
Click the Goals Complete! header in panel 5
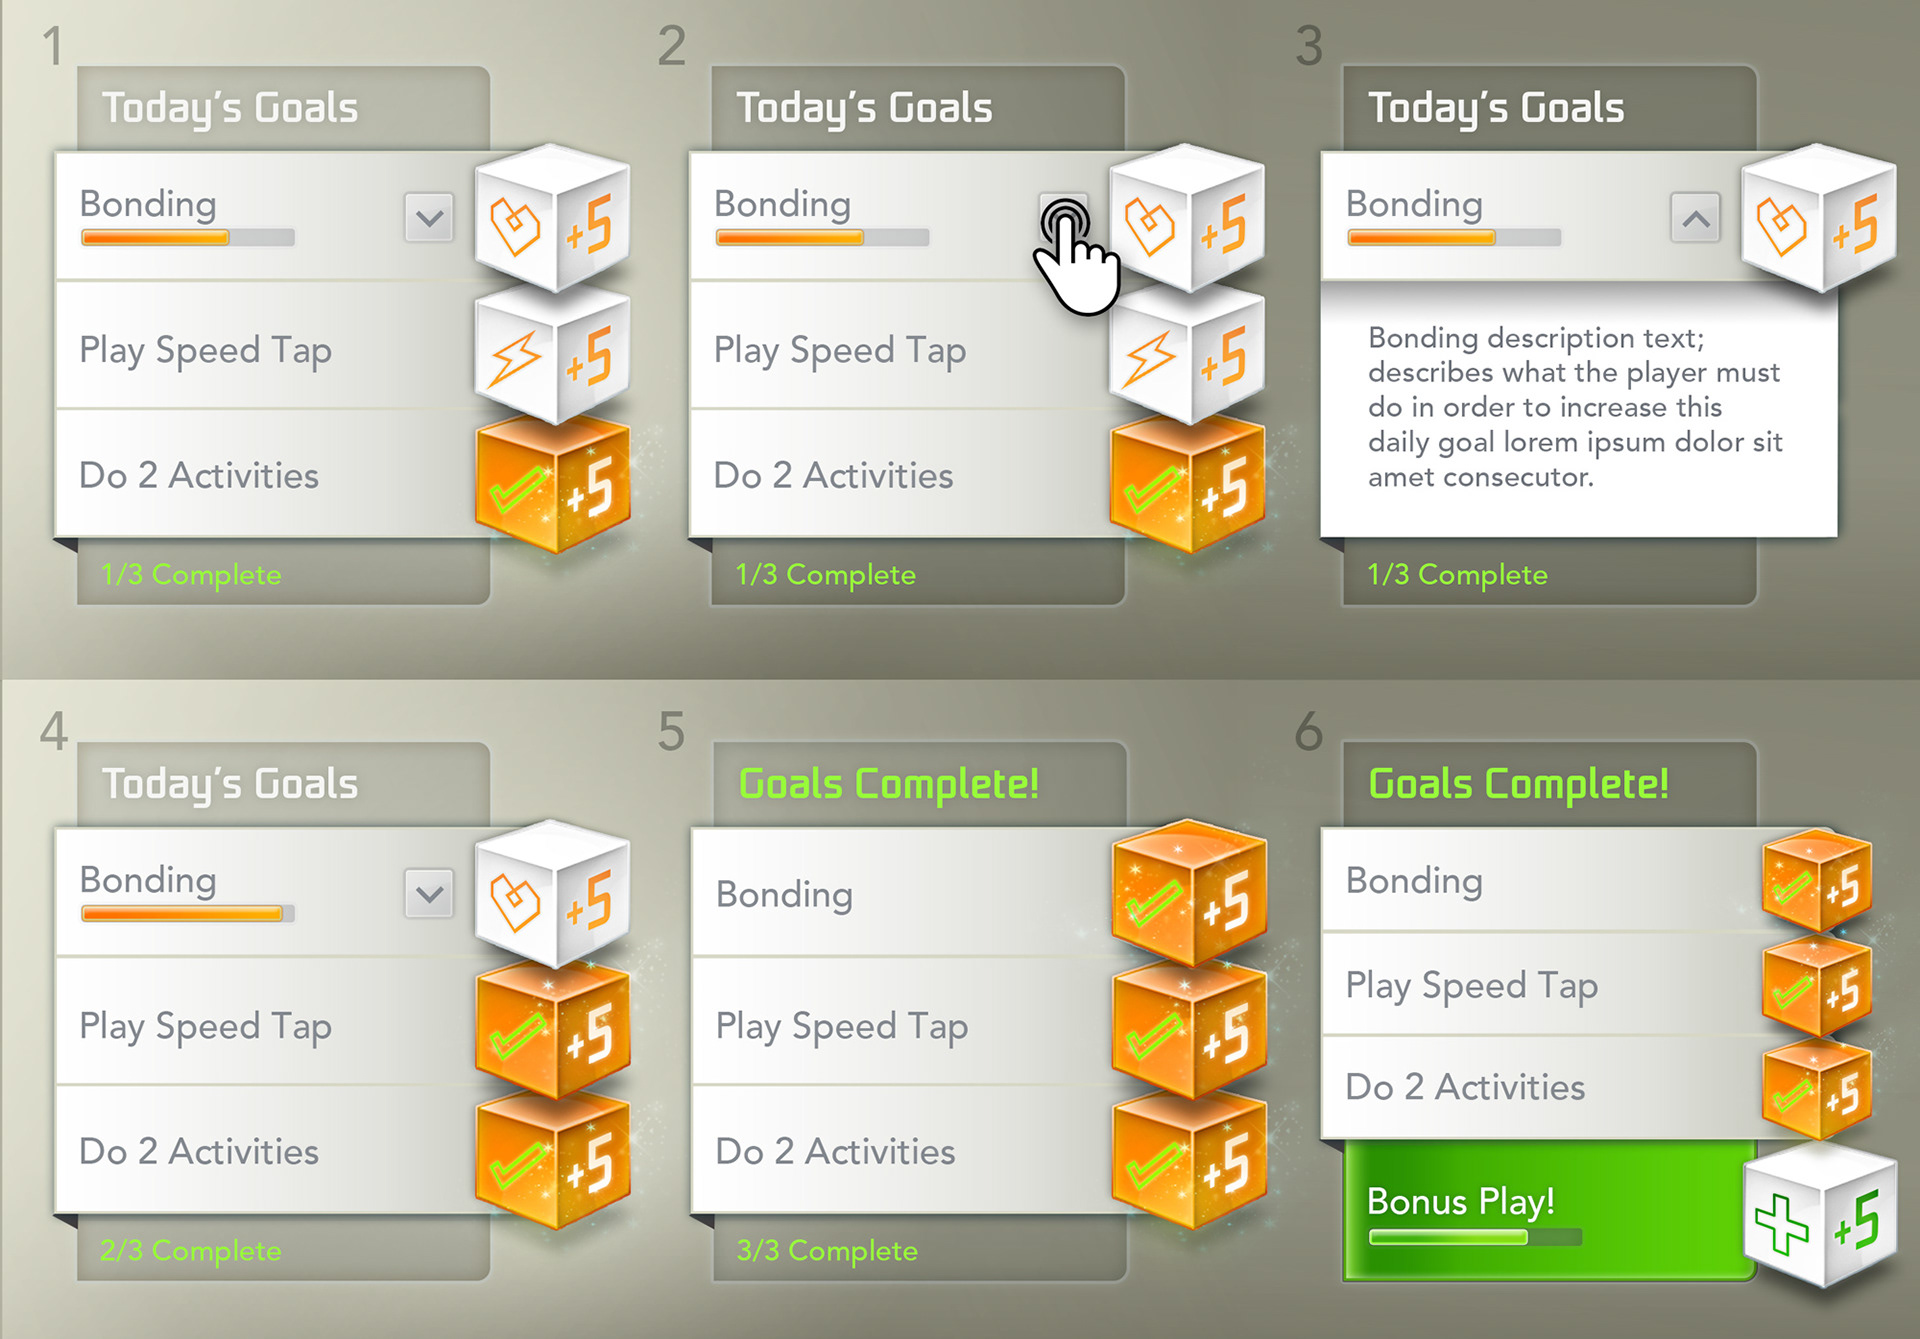[888, 784]
